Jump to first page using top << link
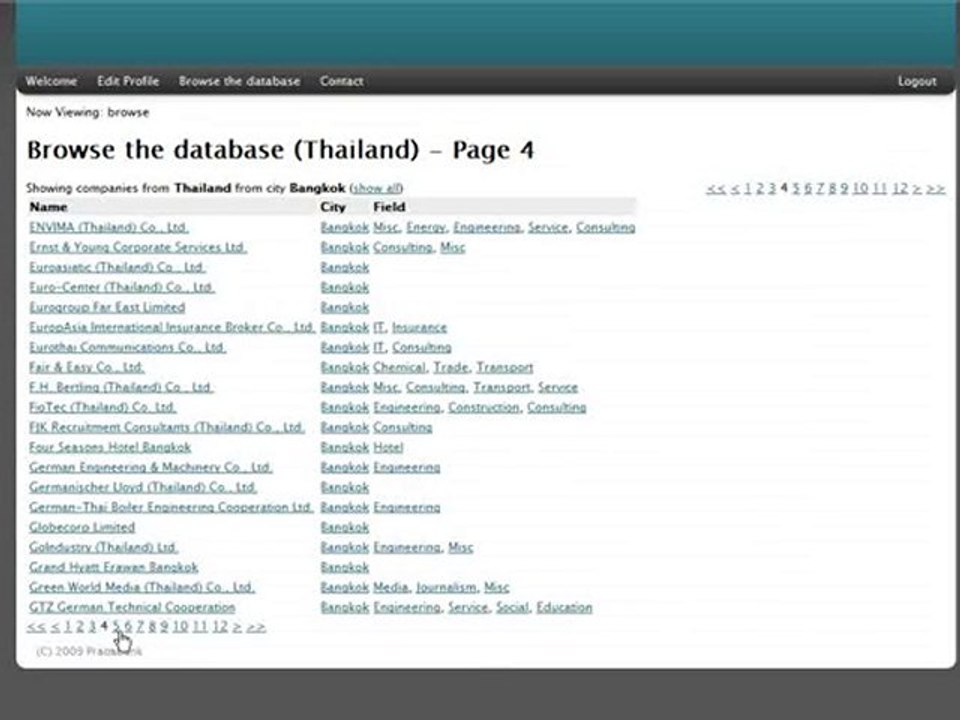The width and height of the screenshot is (960, 720). [716, 188]
